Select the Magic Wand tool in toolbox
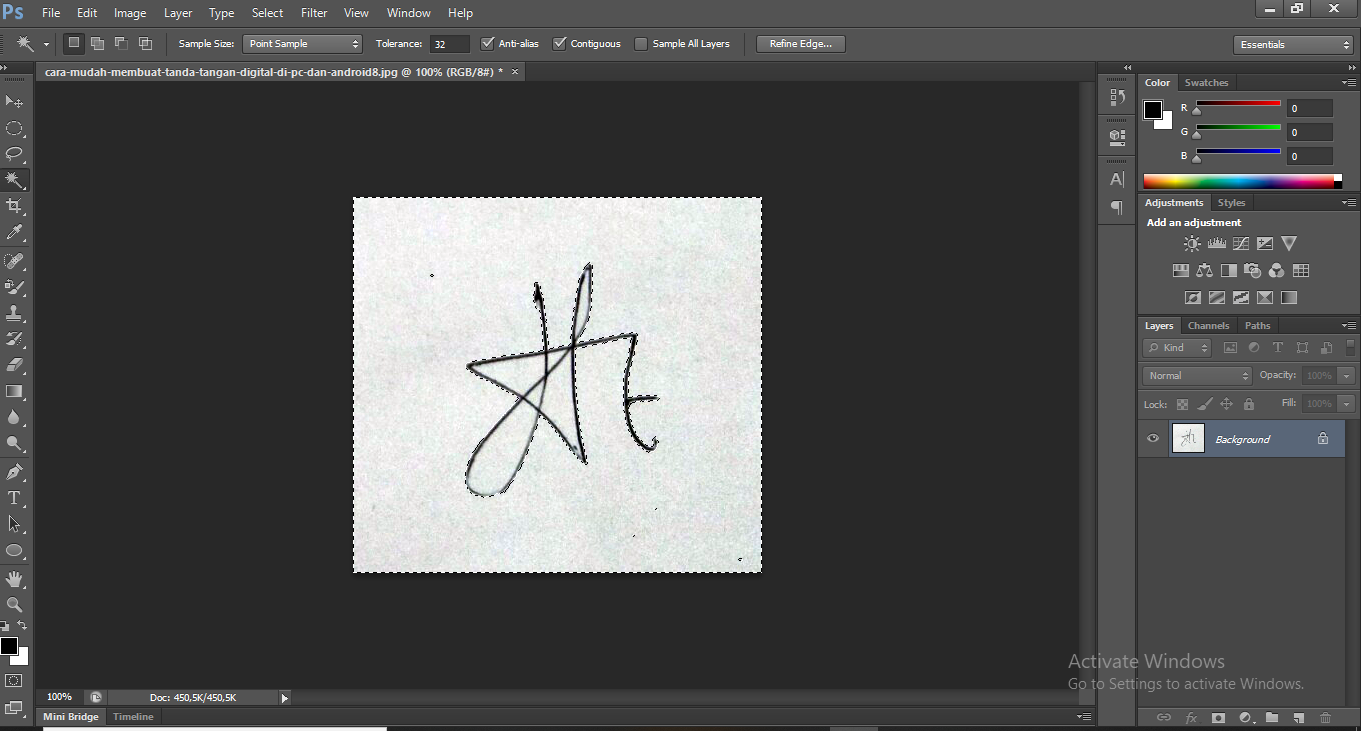The width and height of the screenshot is (1361, 731). [14, 180]
